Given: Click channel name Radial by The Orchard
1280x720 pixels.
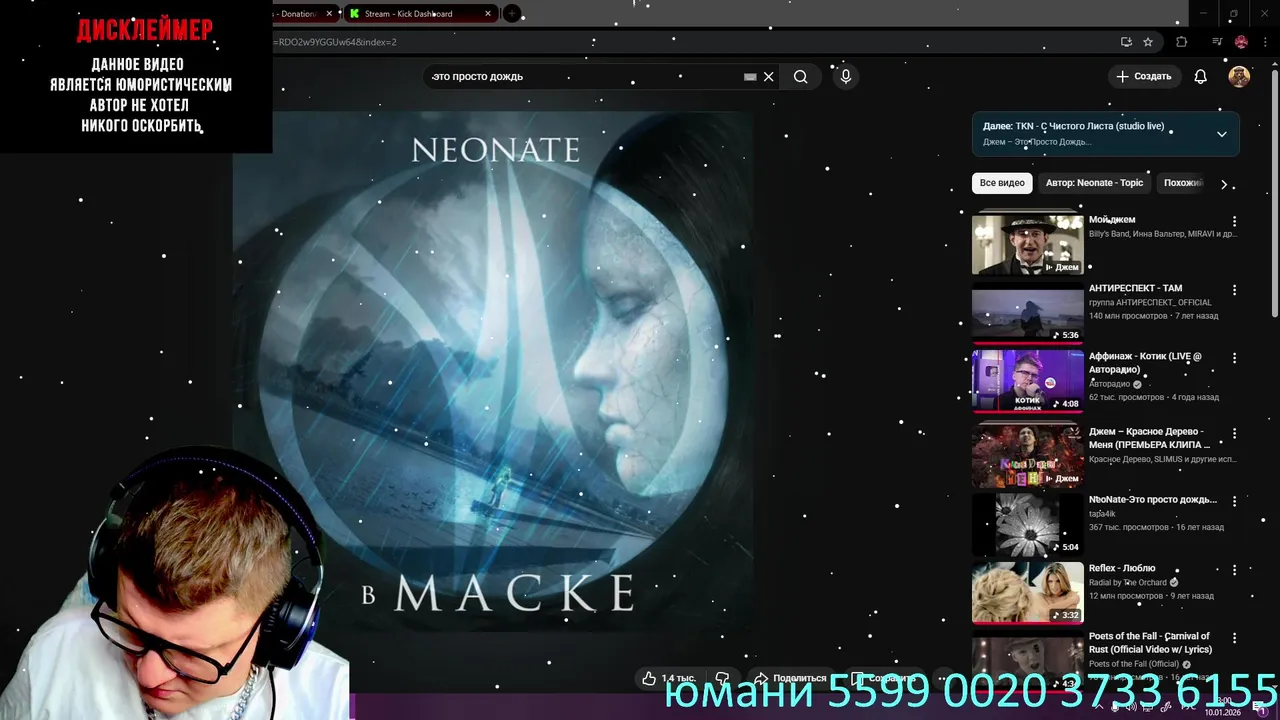Looking at the screenshot, I should 1128,582.
